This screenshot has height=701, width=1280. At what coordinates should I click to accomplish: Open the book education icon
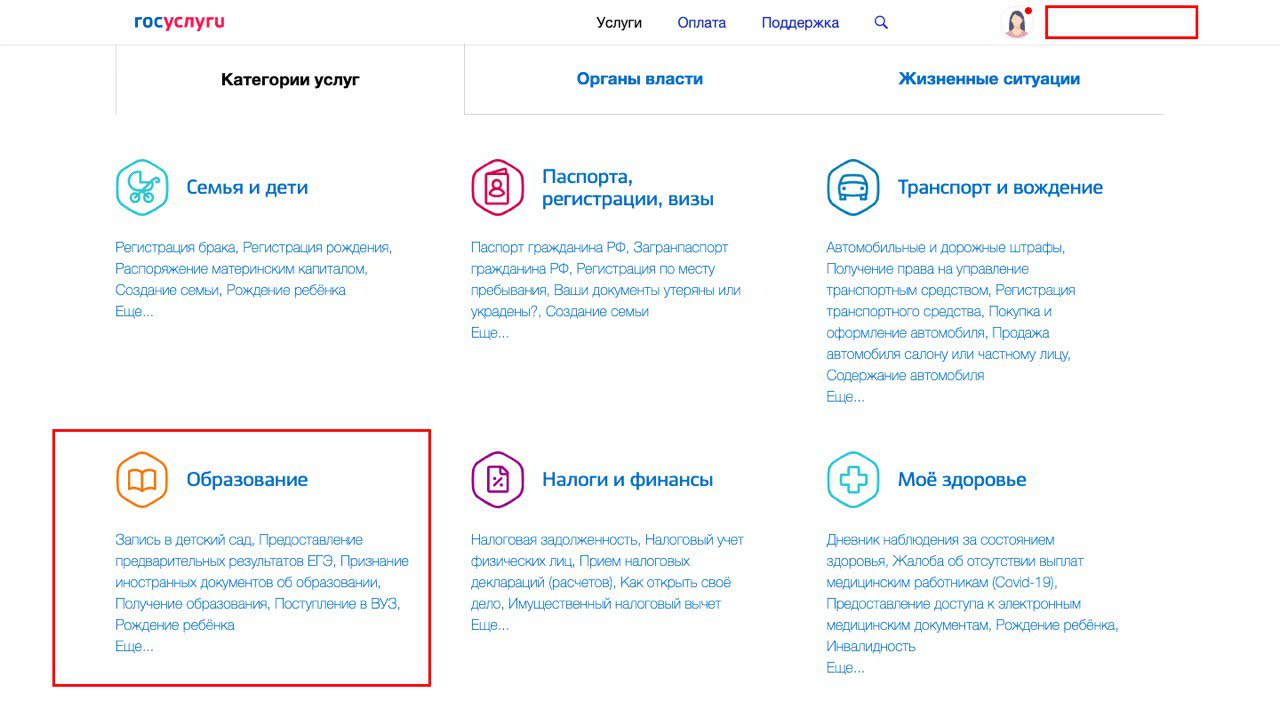pyautogui.click(x=142, y=480)
